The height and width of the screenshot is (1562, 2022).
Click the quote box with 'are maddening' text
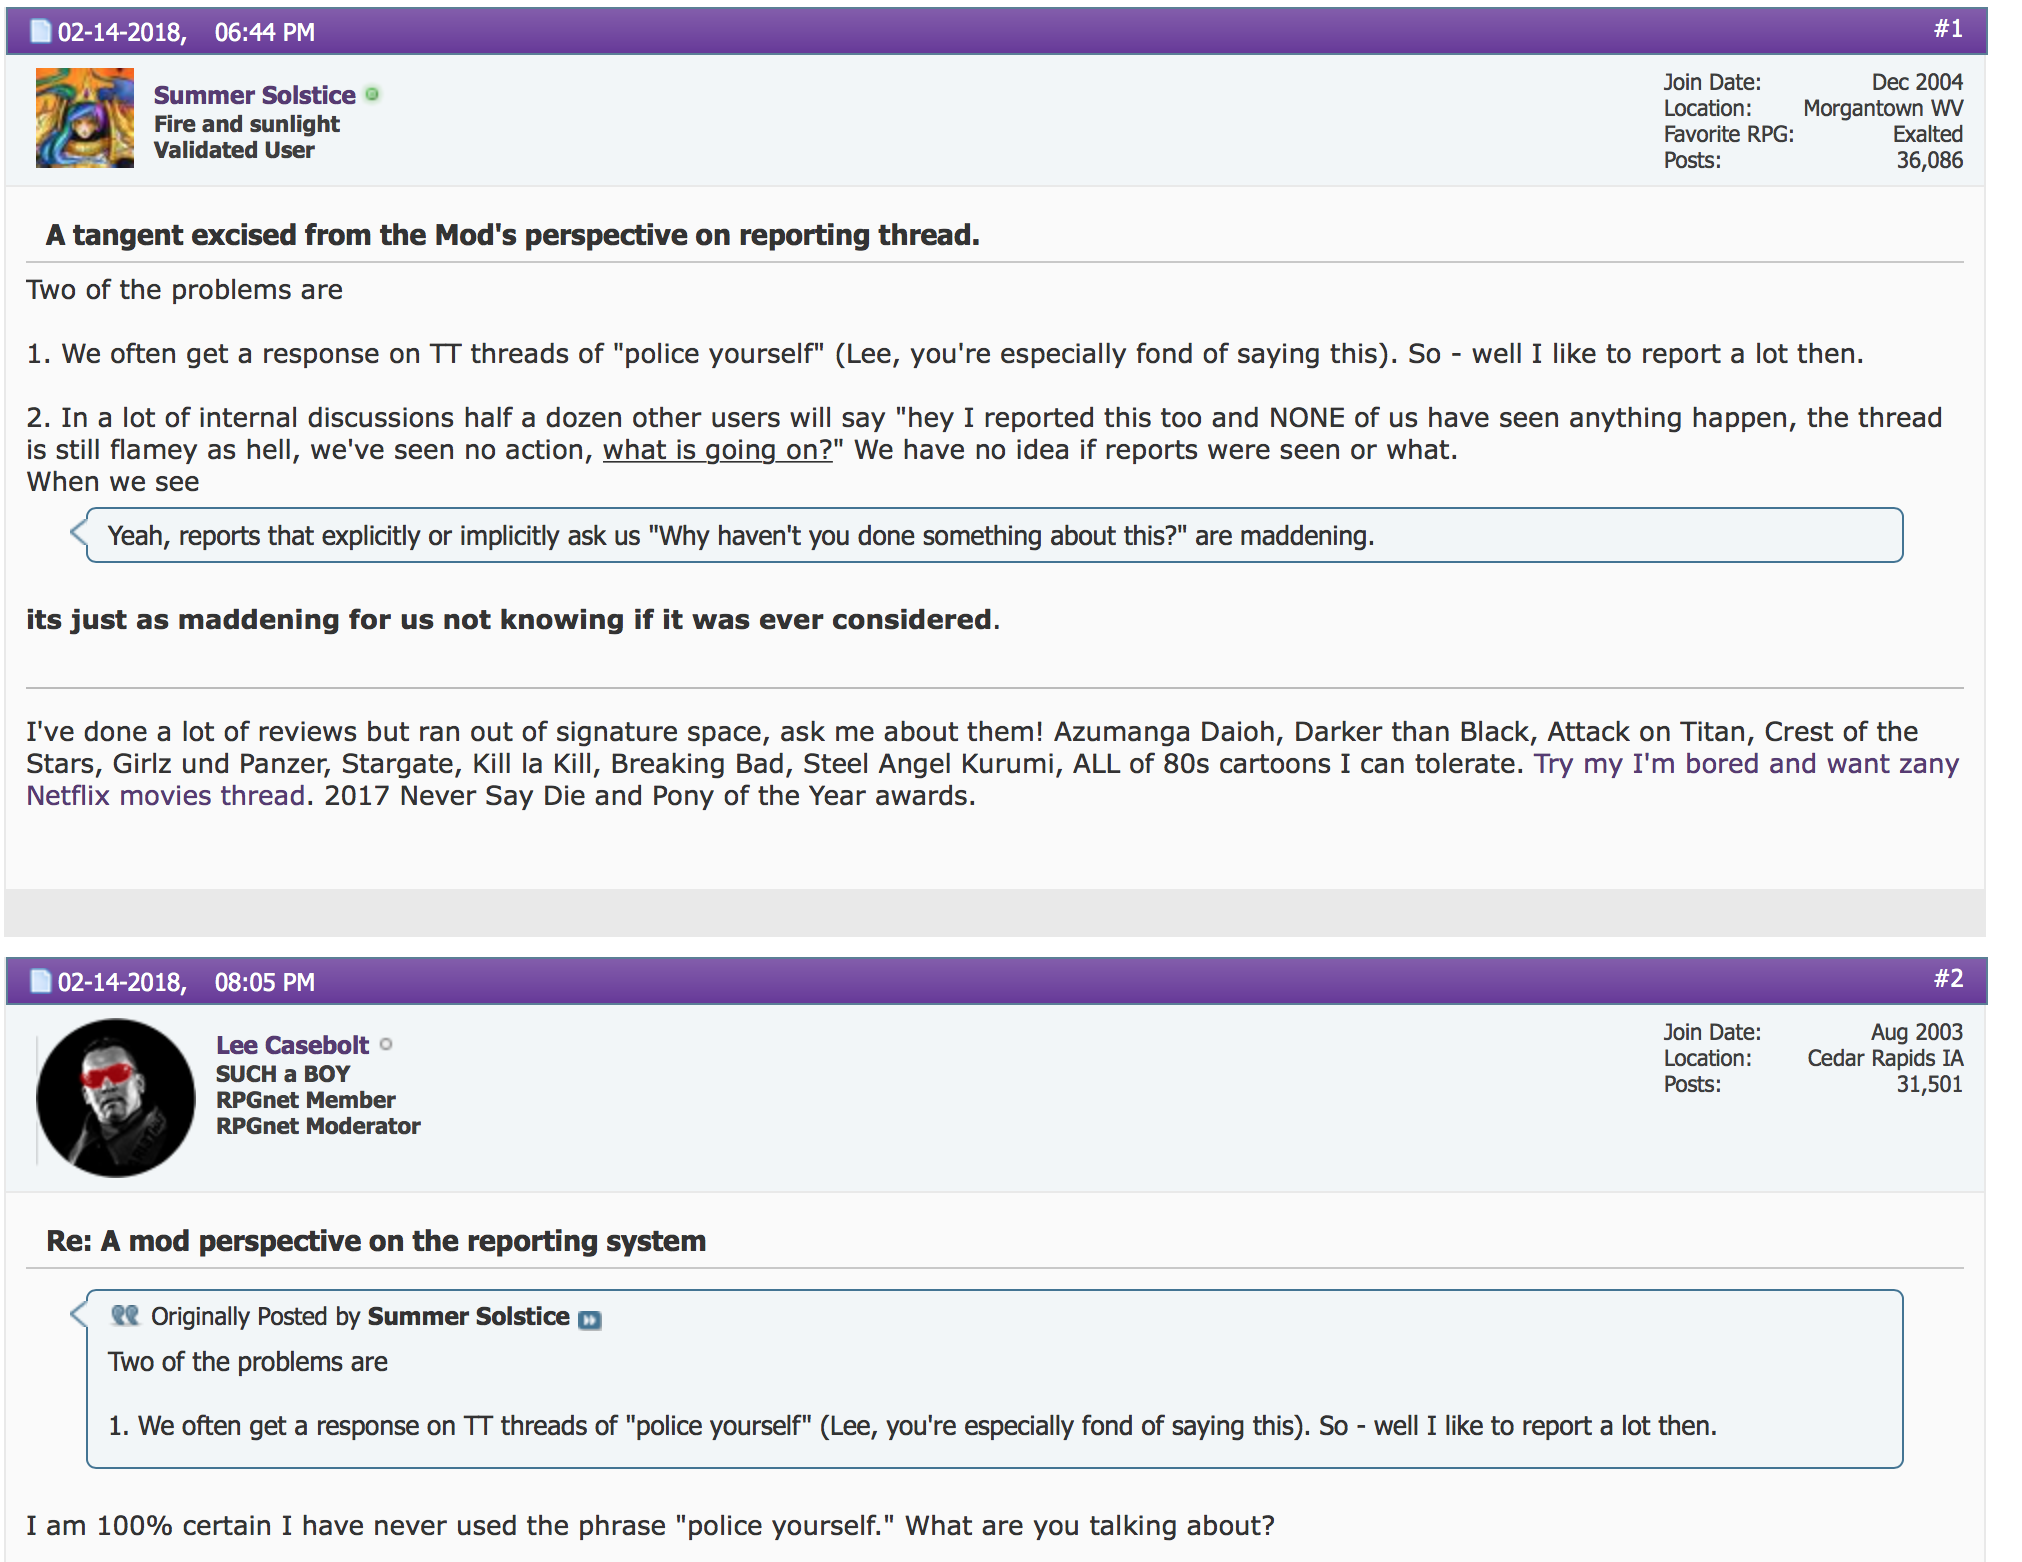[x=994, y=535]
